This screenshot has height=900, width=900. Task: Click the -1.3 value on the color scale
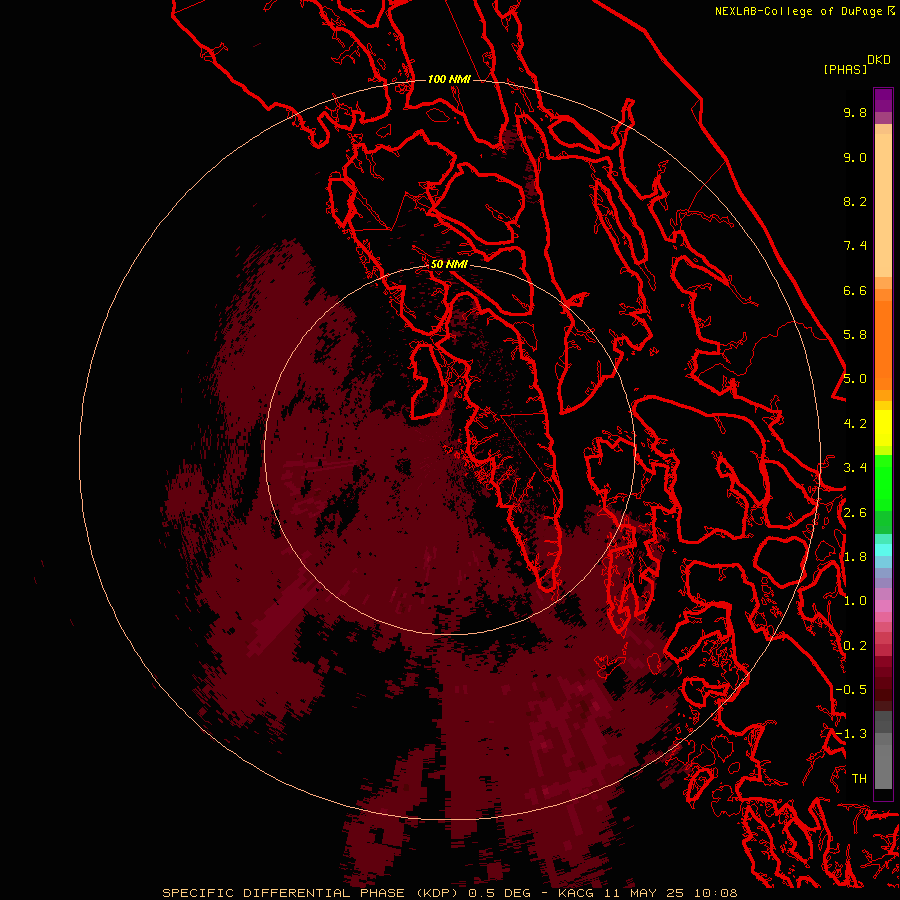[x=851, y=734]
